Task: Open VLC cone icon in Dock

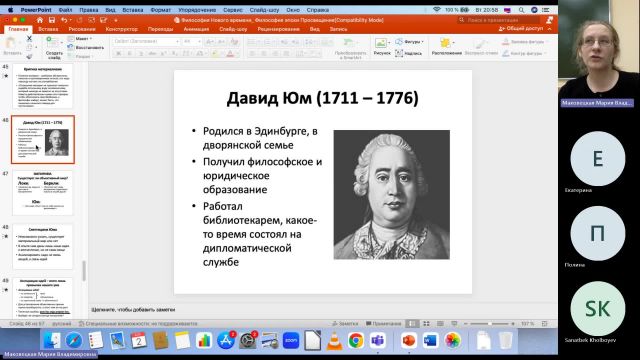Action: (334, 340)
